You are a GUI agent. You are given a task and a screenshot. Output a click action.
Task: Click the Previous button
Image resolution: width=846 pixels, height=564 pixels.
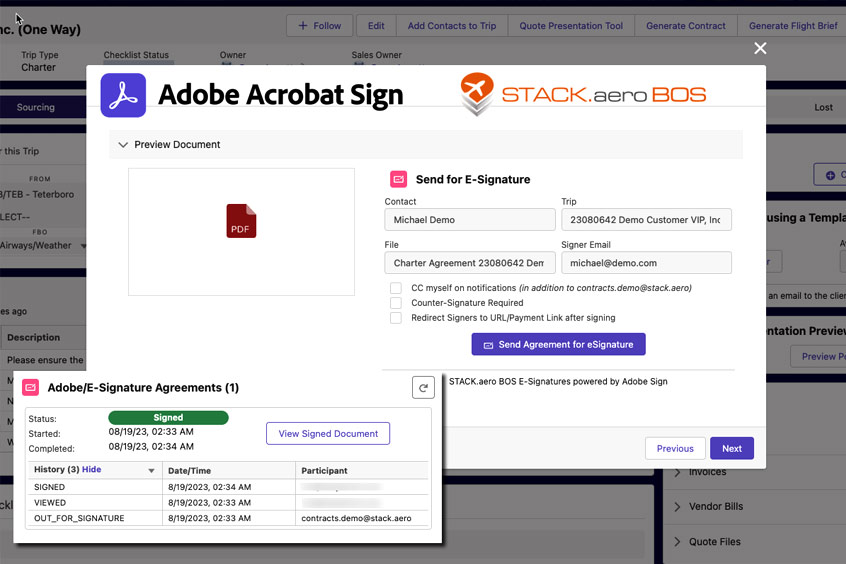click(x=675, y=449)
